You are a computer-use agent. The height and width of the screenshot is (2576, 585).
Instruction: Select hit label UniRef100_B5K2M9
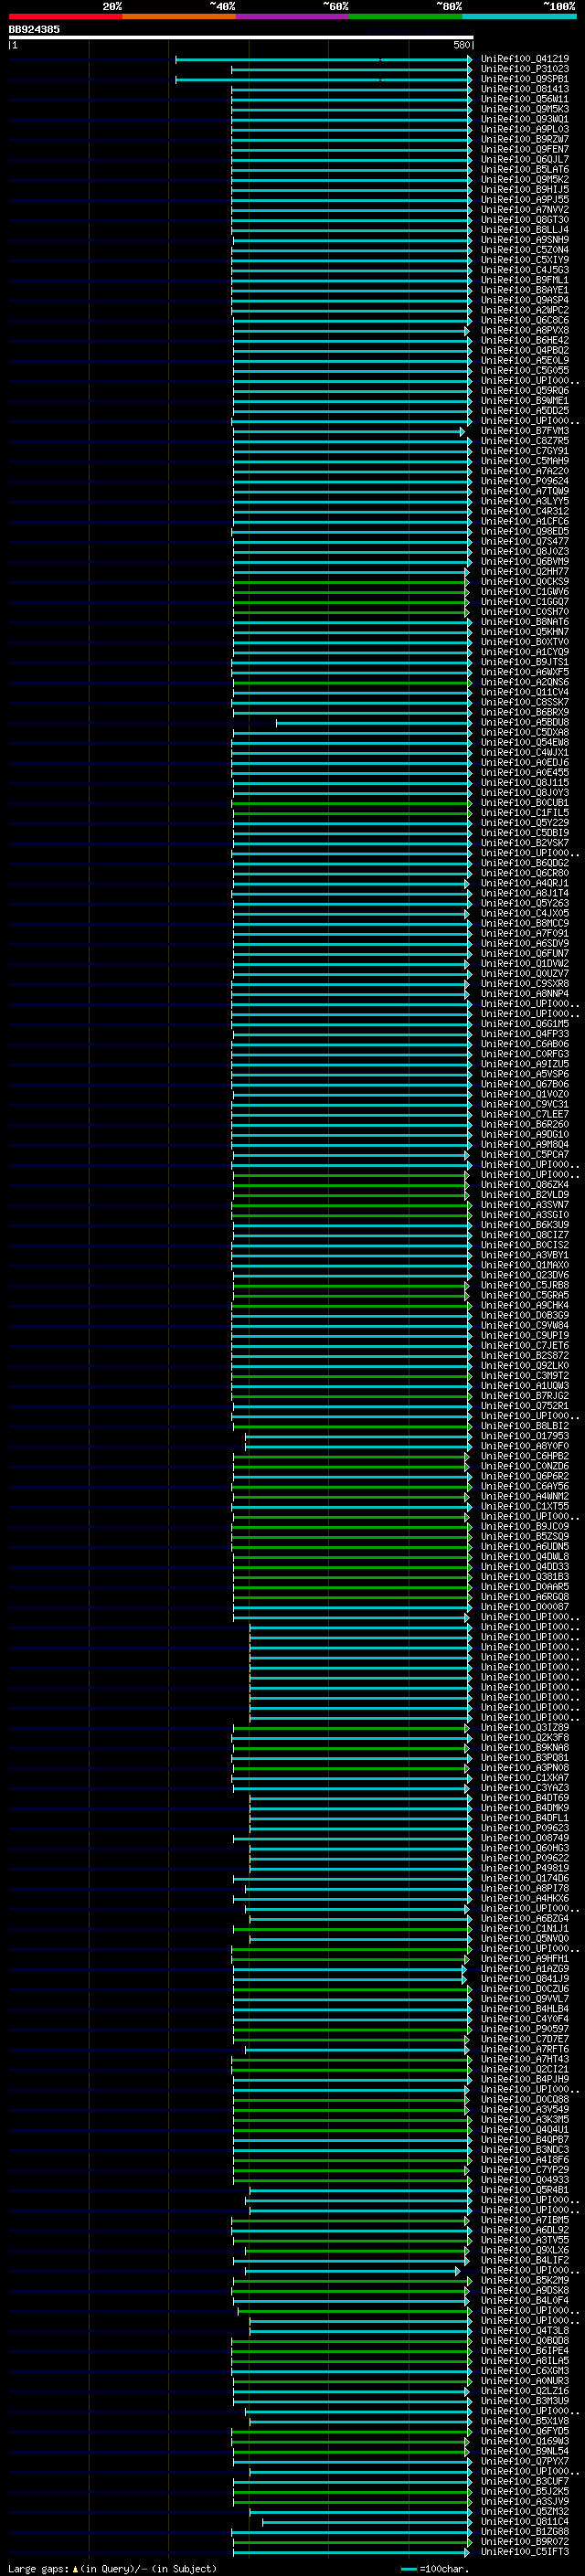[524, 2280]
